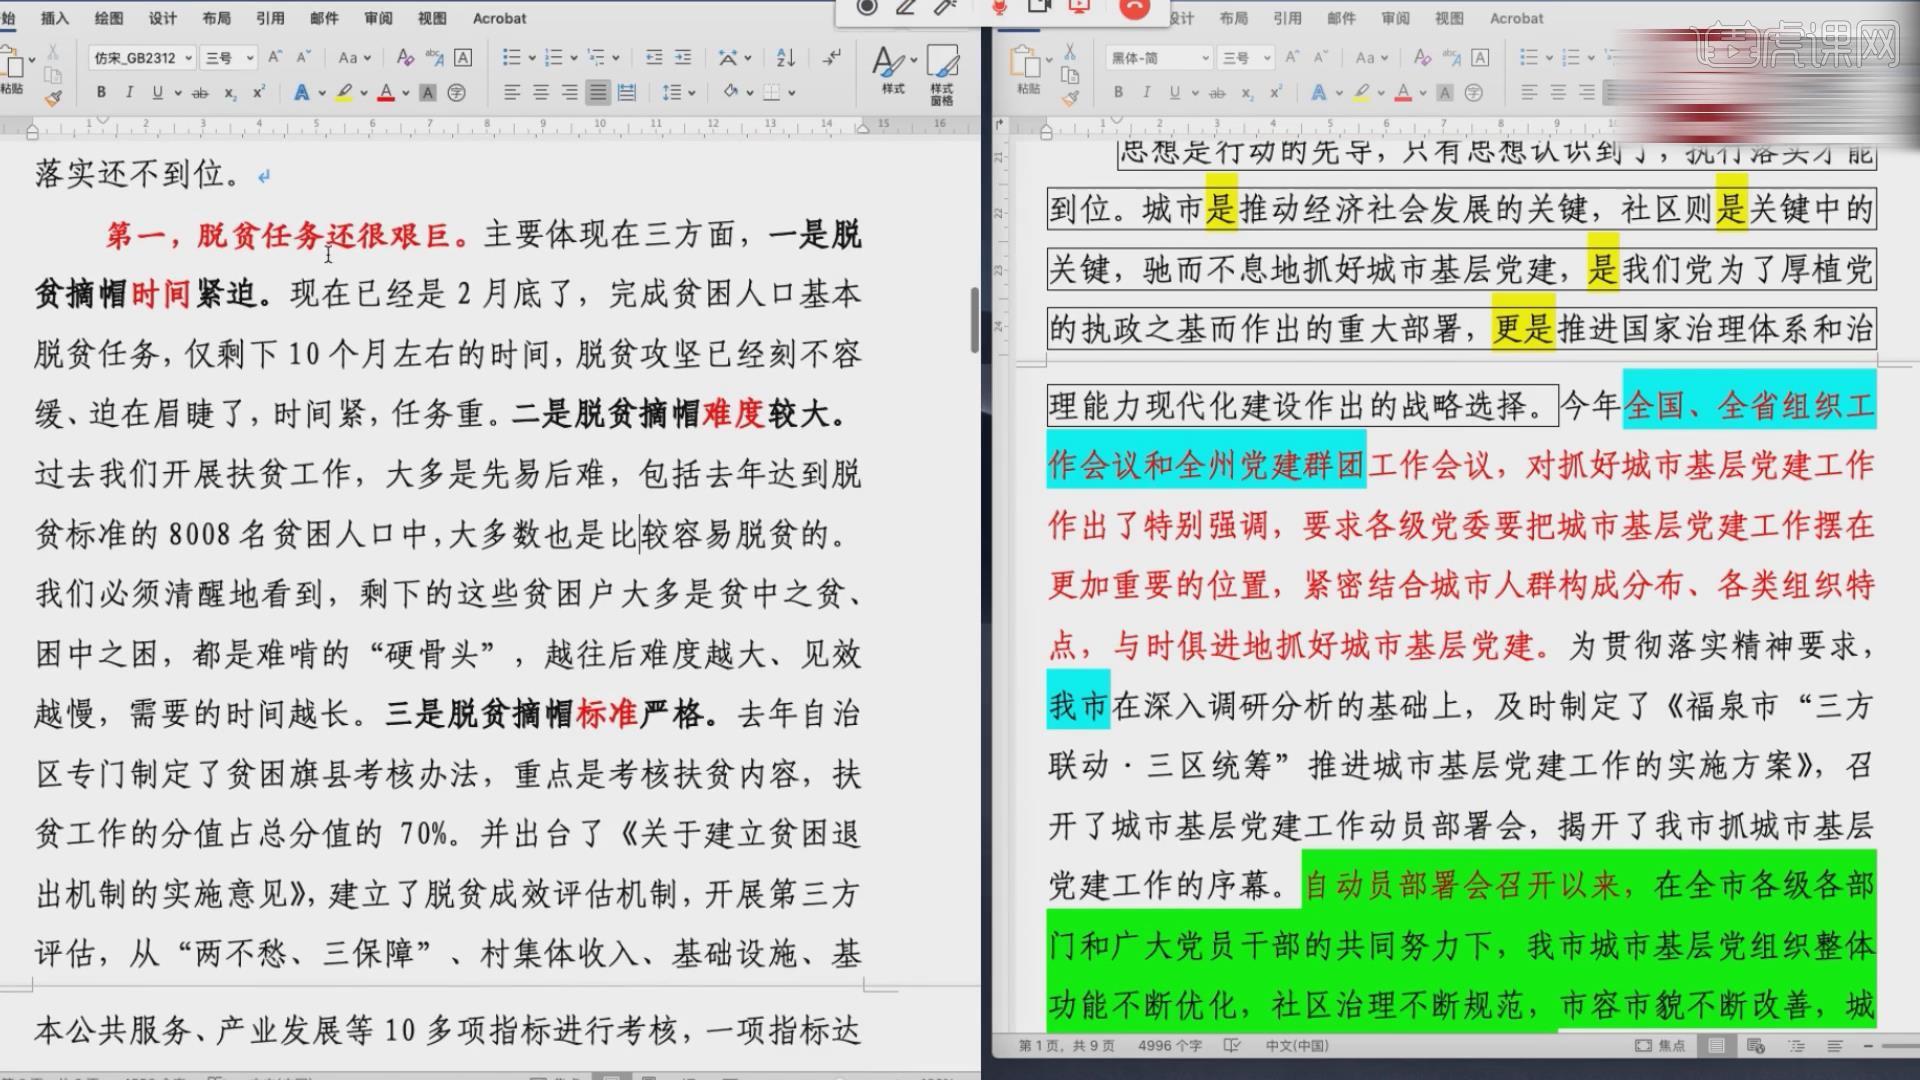Viewport: 1920px width, 1080px height.
Task: Switch to the 审阅 ribbon tab
Action: [x=377, y=17]
